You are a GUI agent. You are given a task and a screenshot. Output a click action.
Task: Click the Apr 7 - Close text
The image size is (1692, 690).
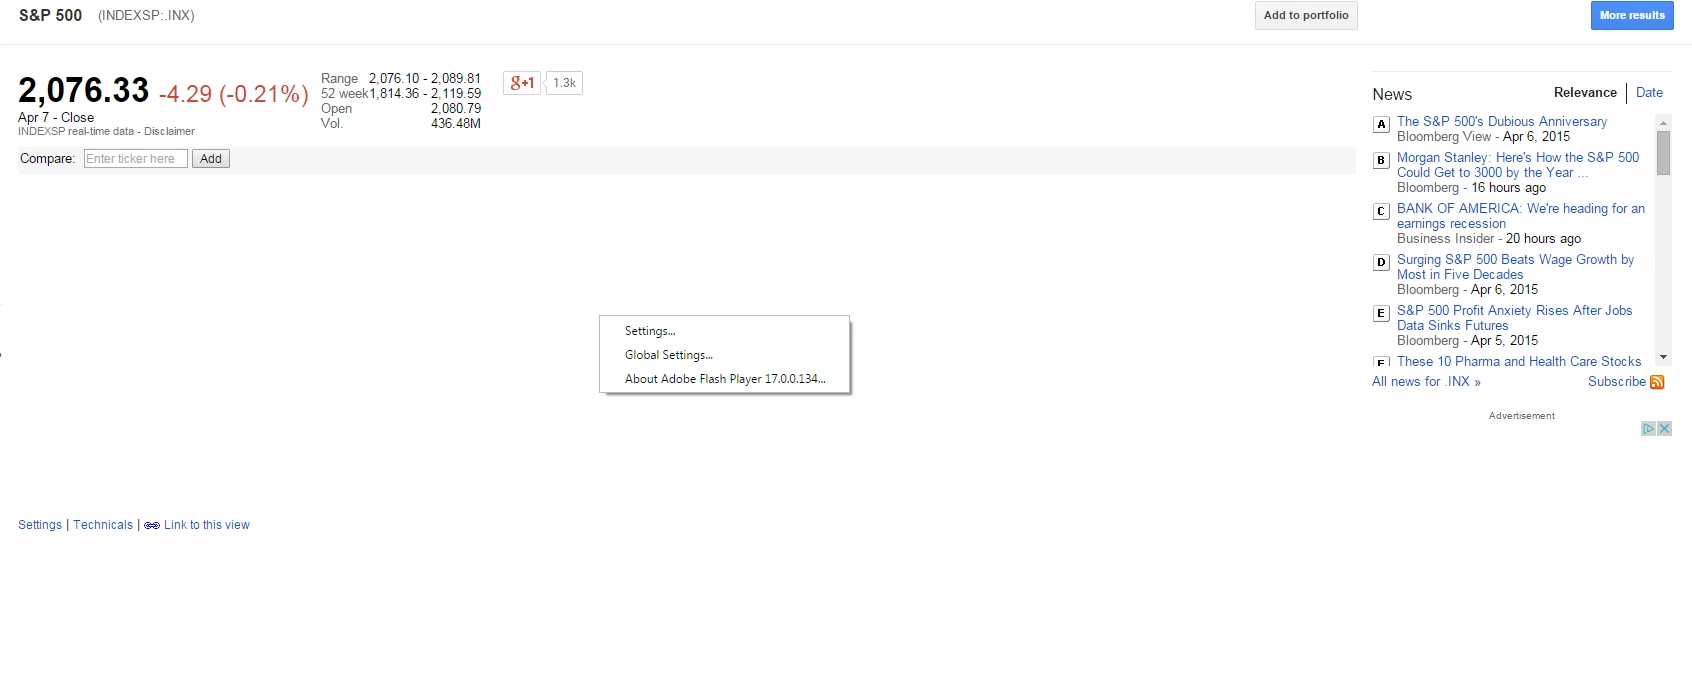pyautogui.click(x=56, y=117)
